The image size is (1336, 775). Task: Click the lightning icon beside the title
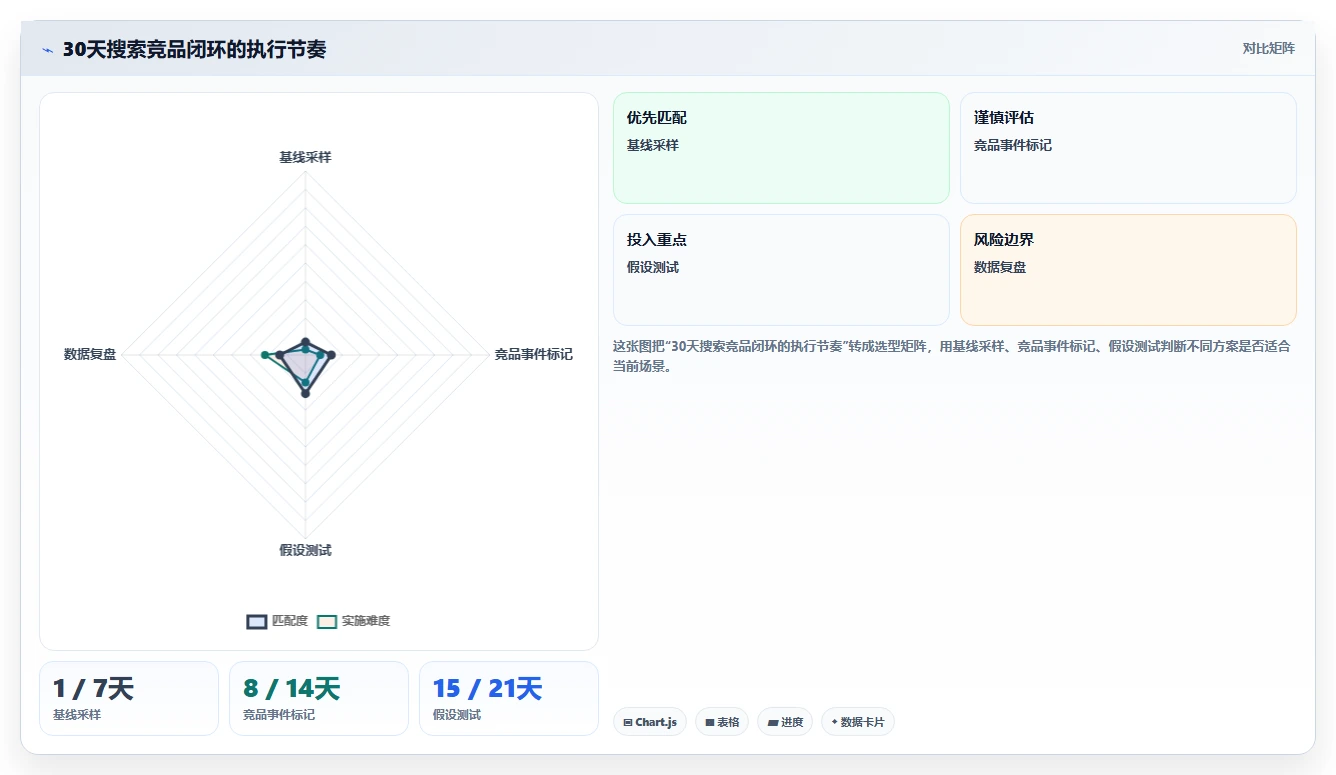(47, 50)
